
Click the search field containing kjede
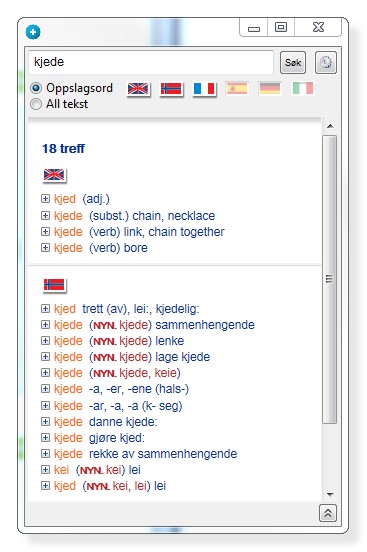click(x=151, y=62)
